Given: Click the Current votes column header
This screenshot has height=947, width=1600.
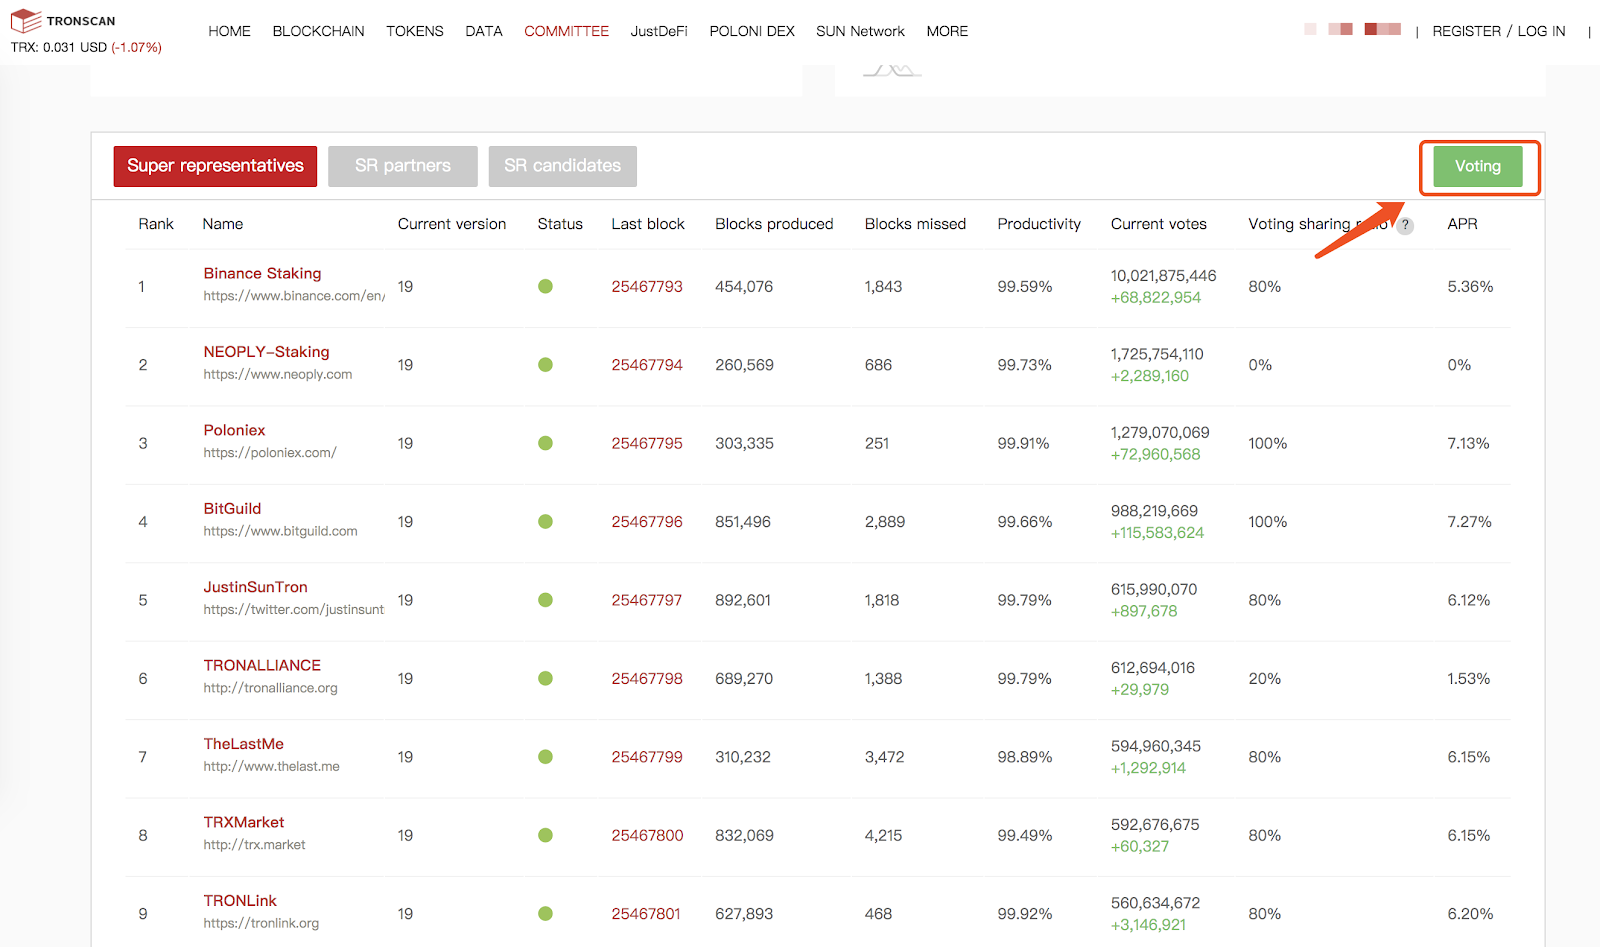Looking at the screenshot, I should (x=1158, y=224).
